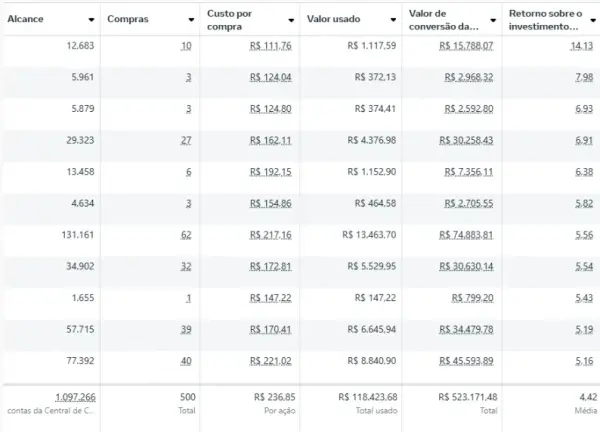Open the purchases value 62
The width and height of the screenshot is (600, 432).
186,235
